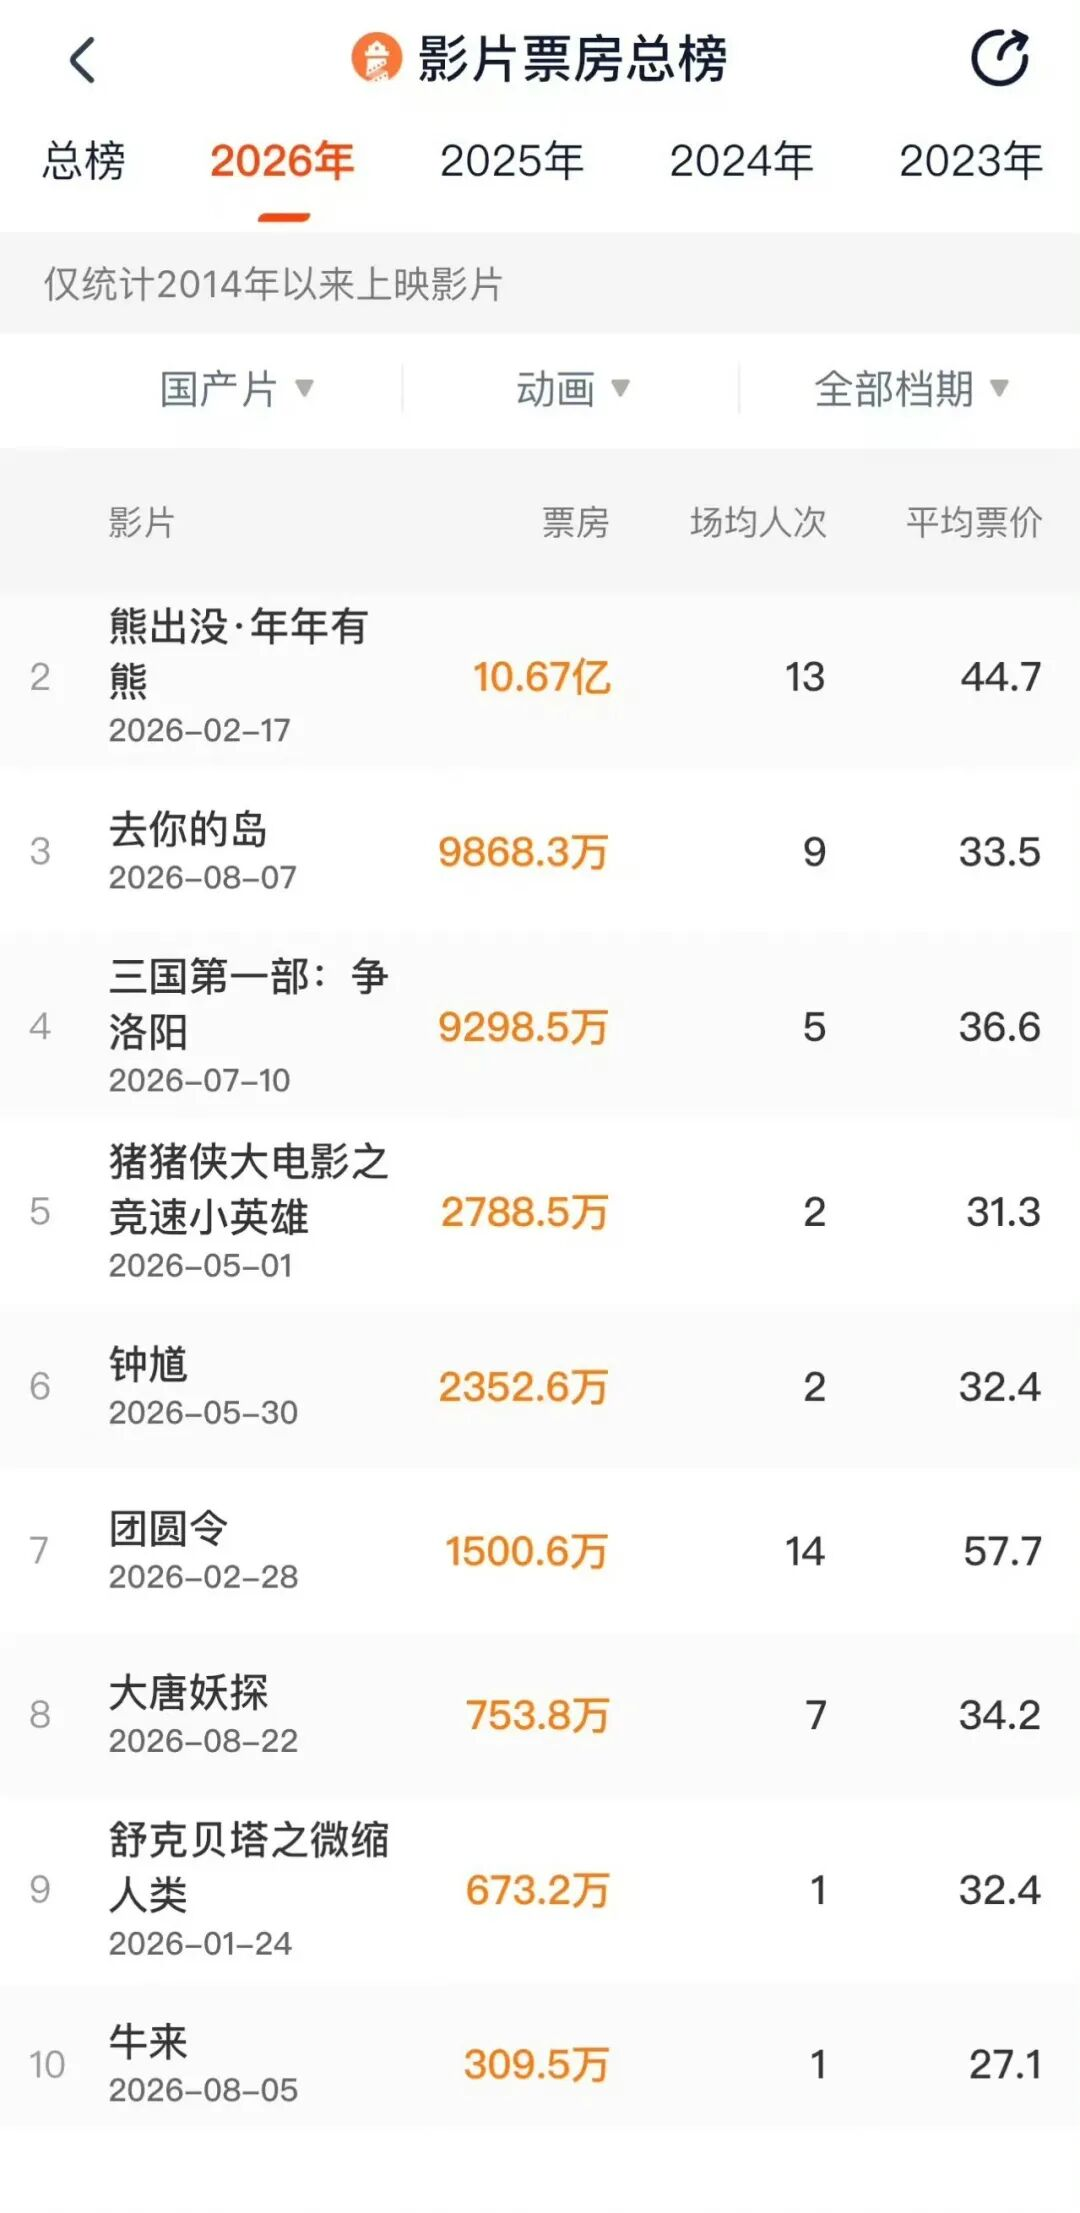Image resolution: width=1080 pixels, height=2213 pixels.
Task: Tap the back arrow icon
Action: (83, 60)
